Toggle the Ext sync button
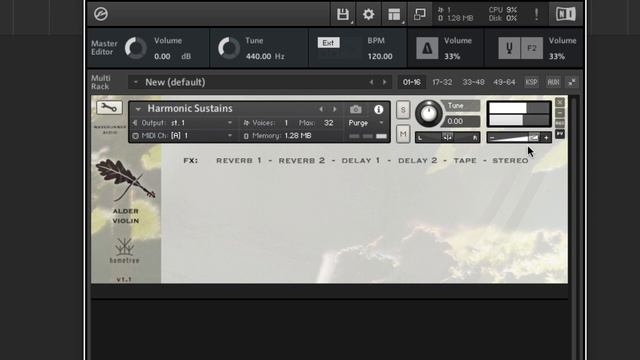The image size is (640, 360). pos(328,43)
